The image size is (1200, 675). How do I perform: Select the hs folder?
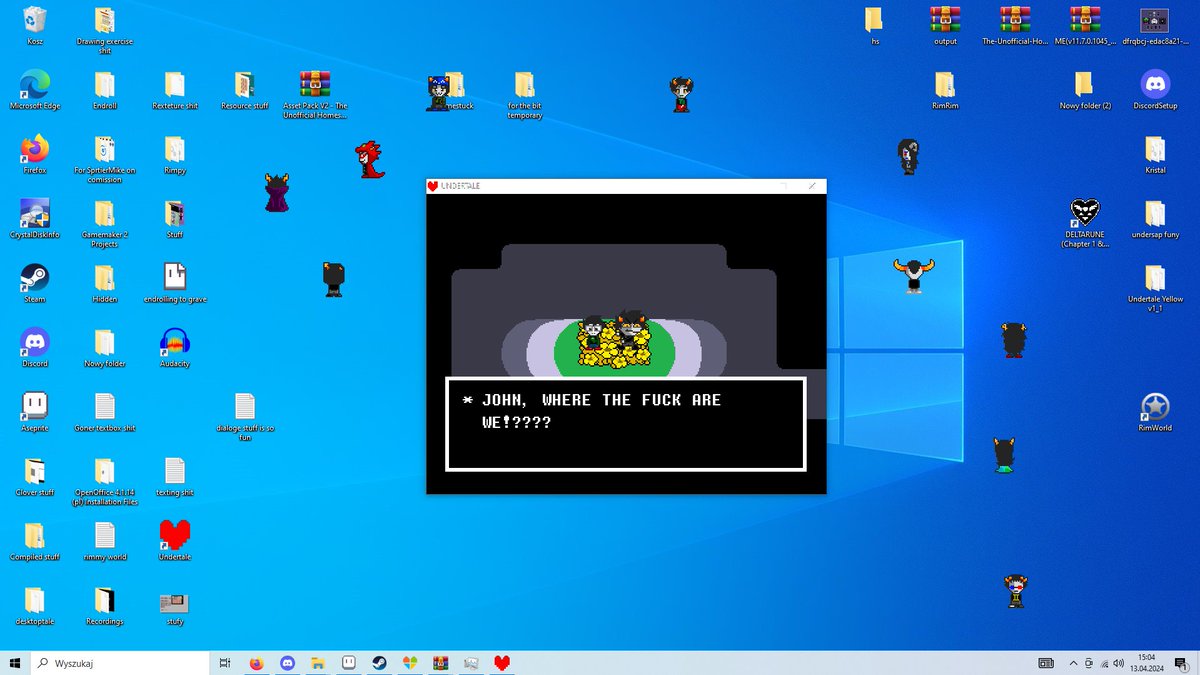(x=874, y=25)
